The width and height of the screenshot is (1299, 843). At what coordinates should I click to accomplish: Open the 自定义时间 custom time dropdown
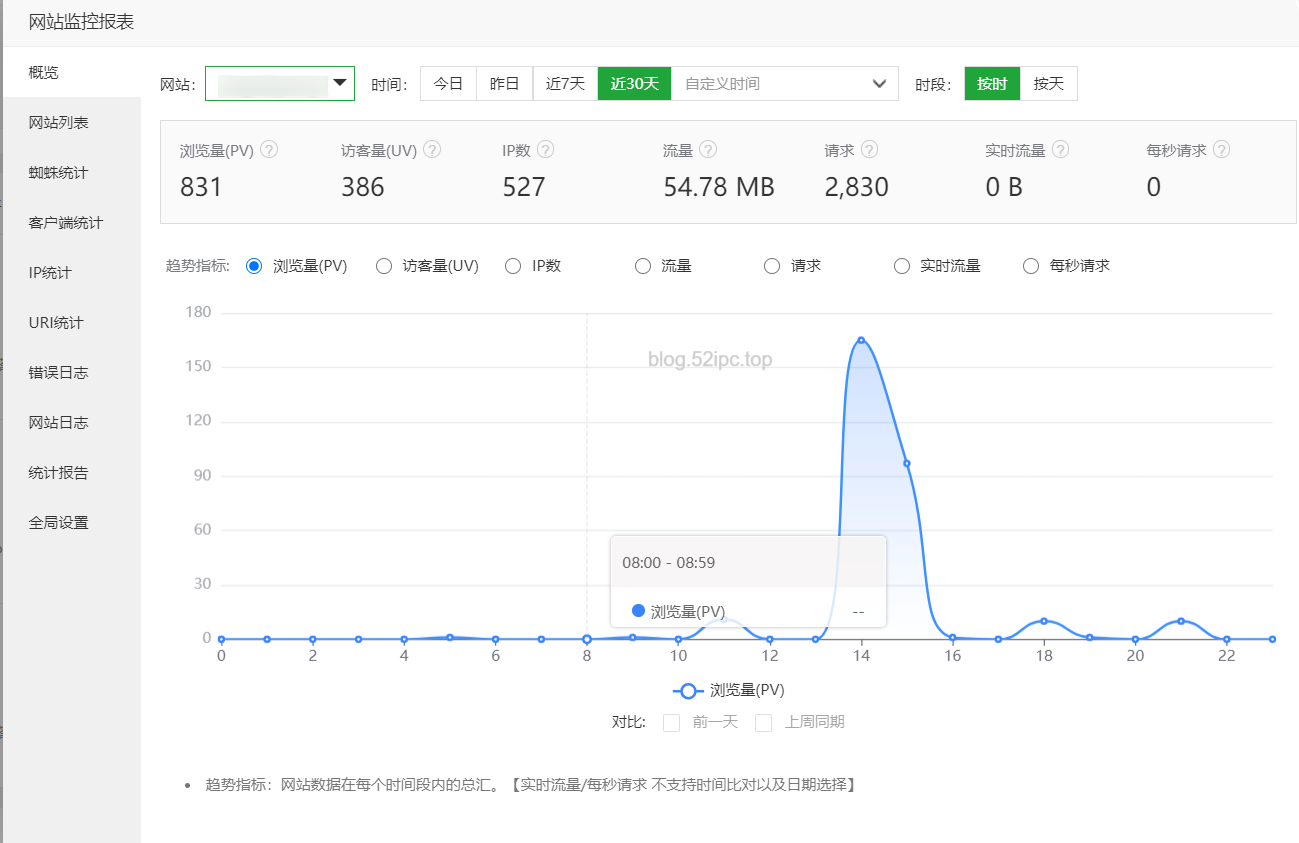point(785,84)
